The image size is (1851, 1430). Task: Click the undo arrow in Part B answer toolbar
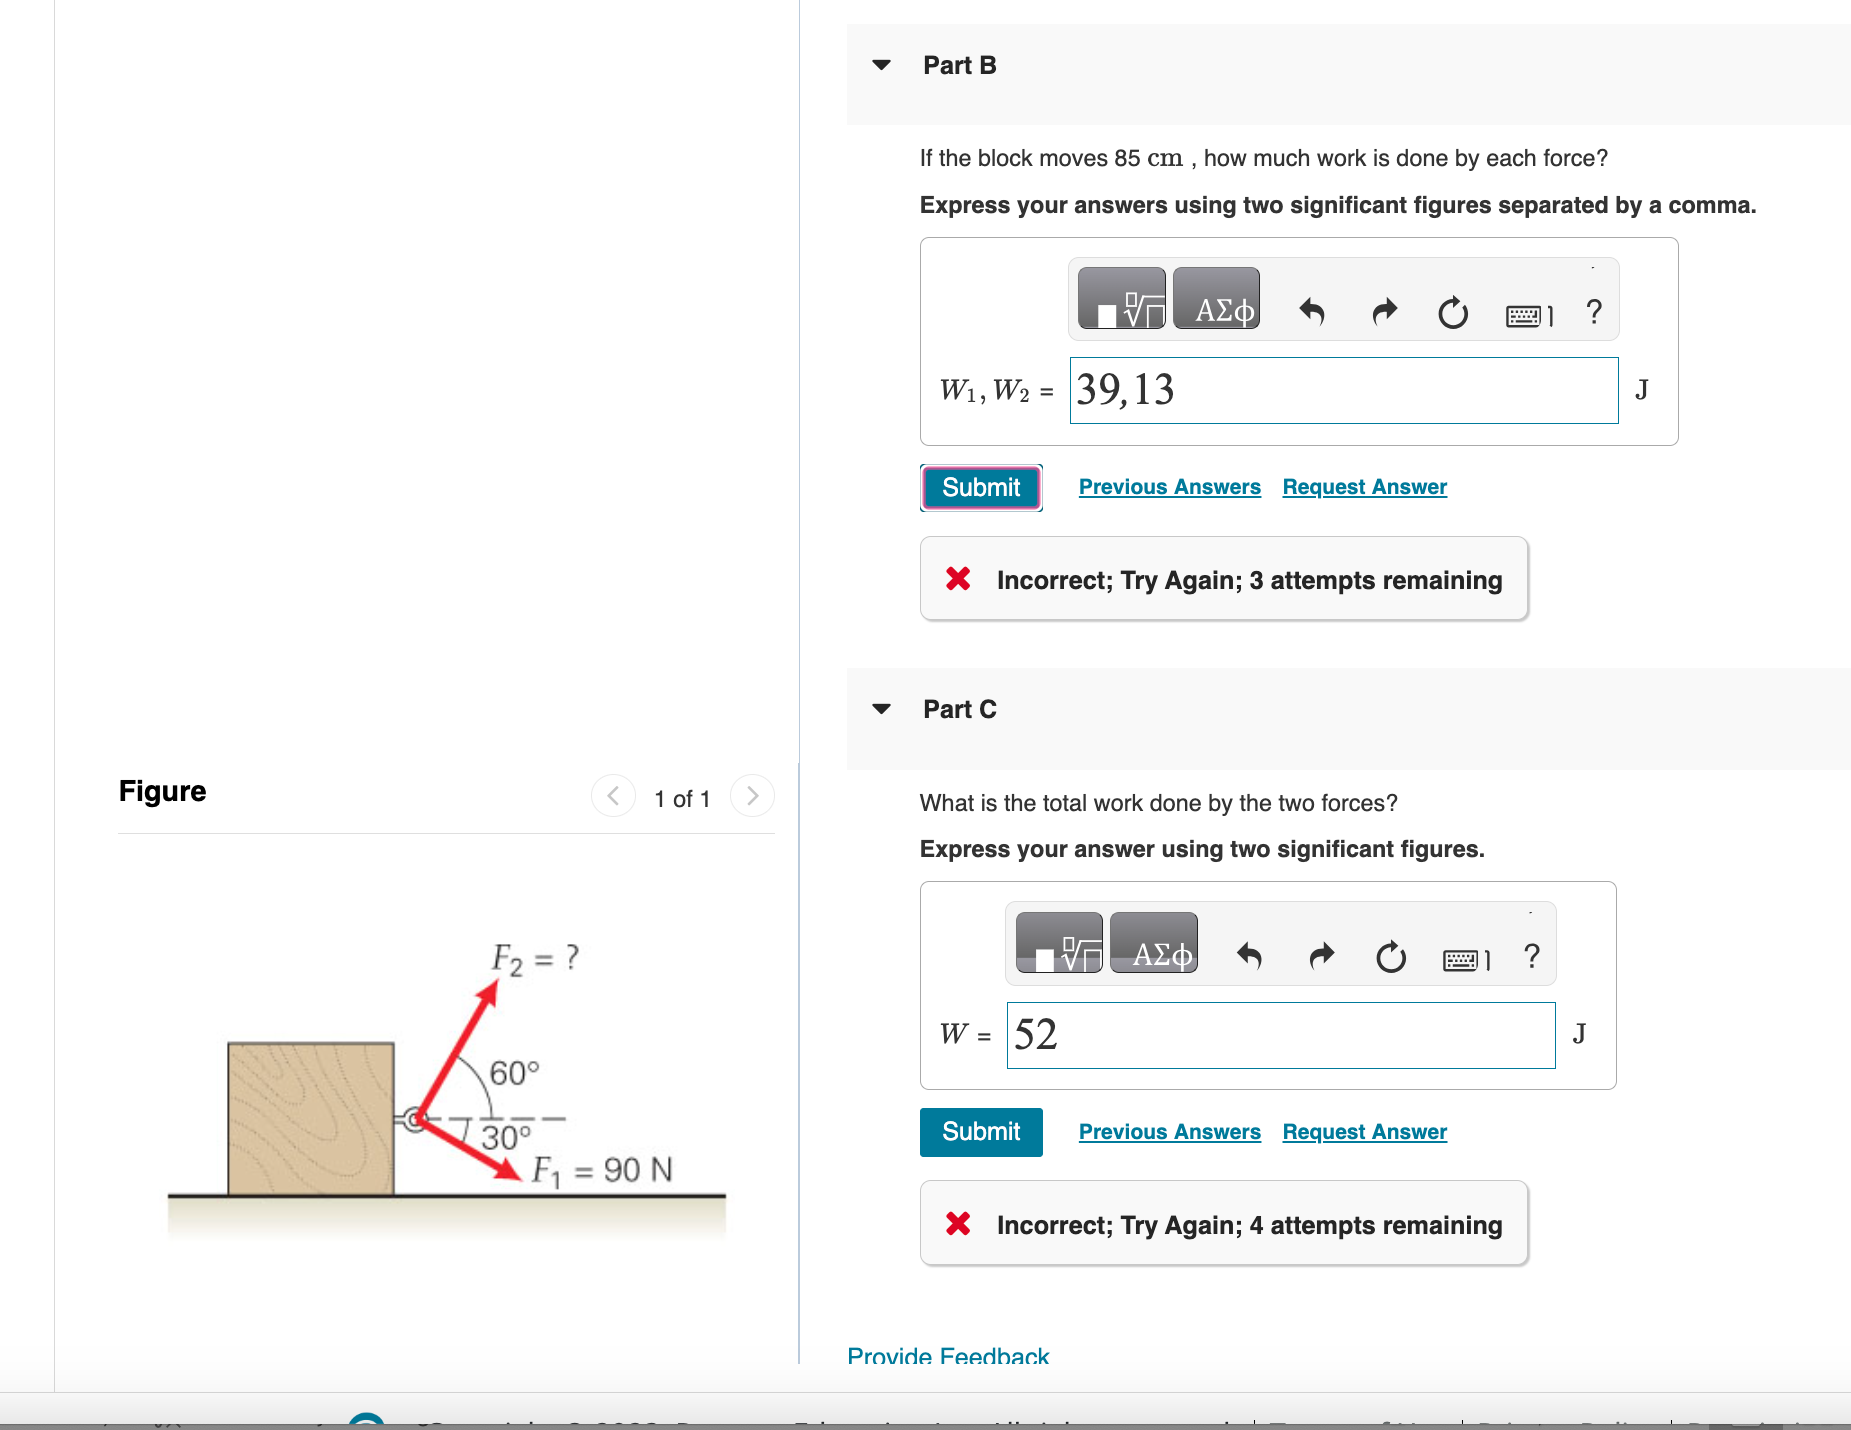(1311, 311)
